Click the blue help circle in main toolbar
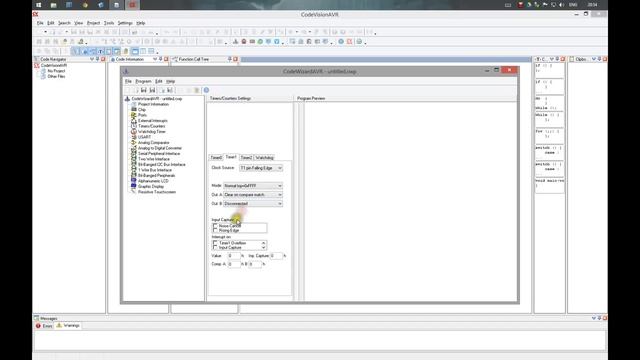The image size is (640, 360). pyautogui.click(x=341, y=41)
